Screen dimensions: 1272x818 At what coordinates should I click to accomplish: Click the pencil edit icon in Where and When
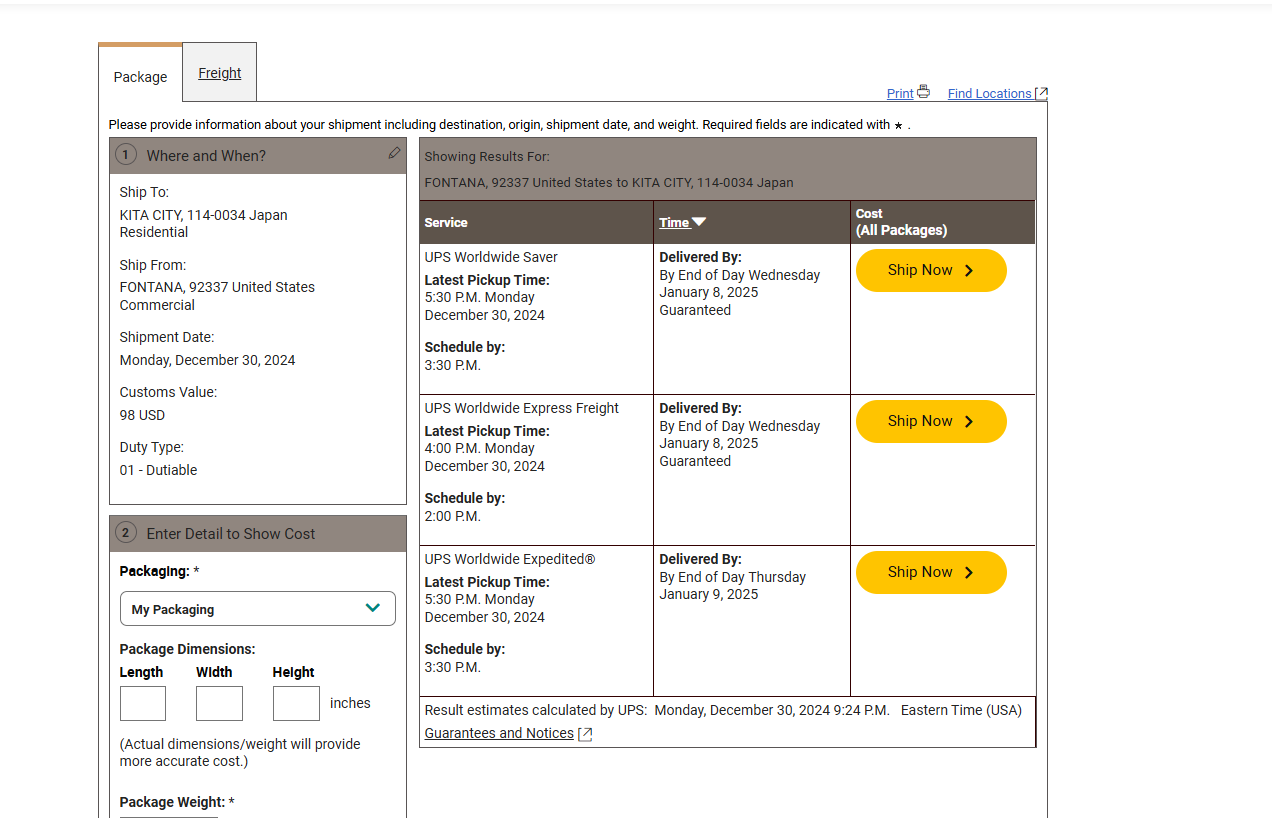click(x=394, y=153)
